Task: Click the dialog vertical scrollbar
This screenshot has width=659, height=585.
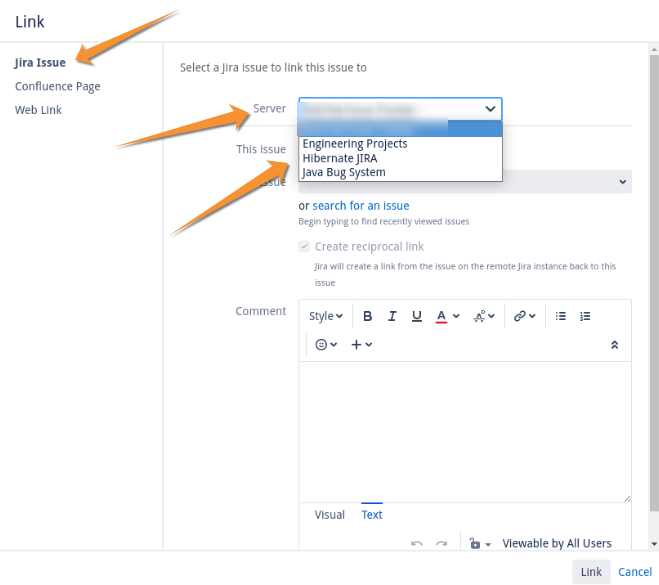Action: point(654,282)
